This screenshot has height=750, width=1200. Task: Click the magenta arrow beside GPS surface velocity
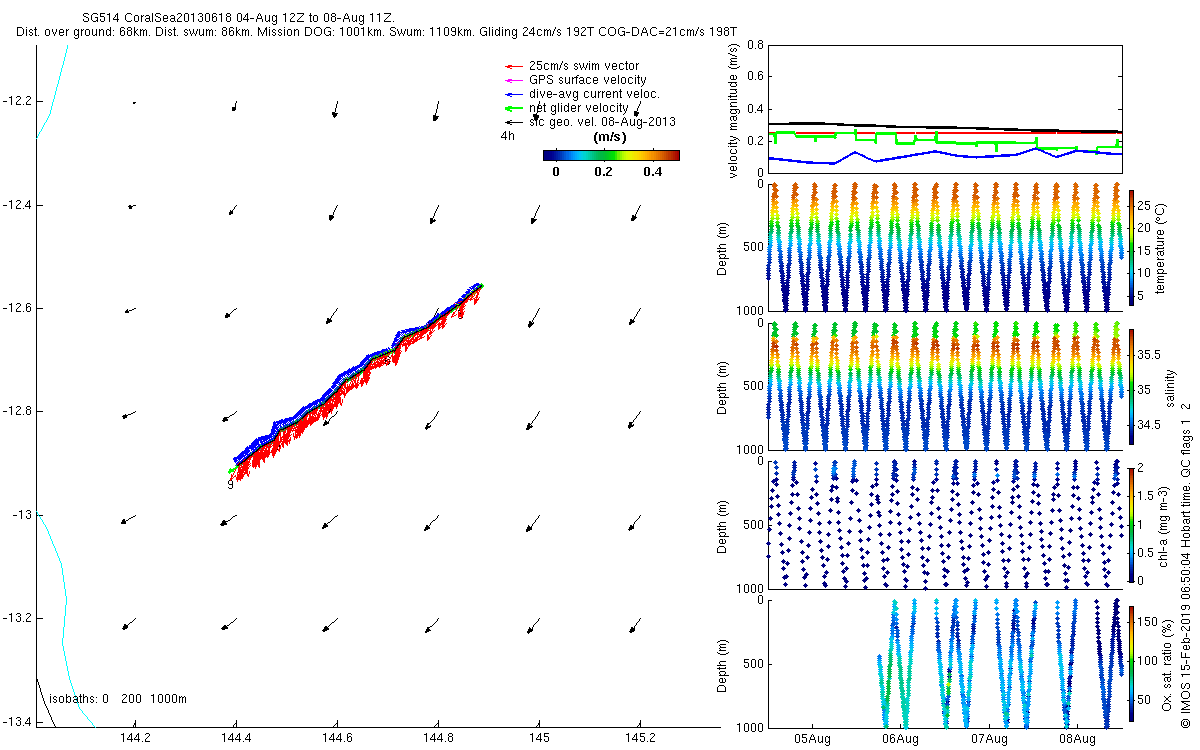click(x=513, y=80)
